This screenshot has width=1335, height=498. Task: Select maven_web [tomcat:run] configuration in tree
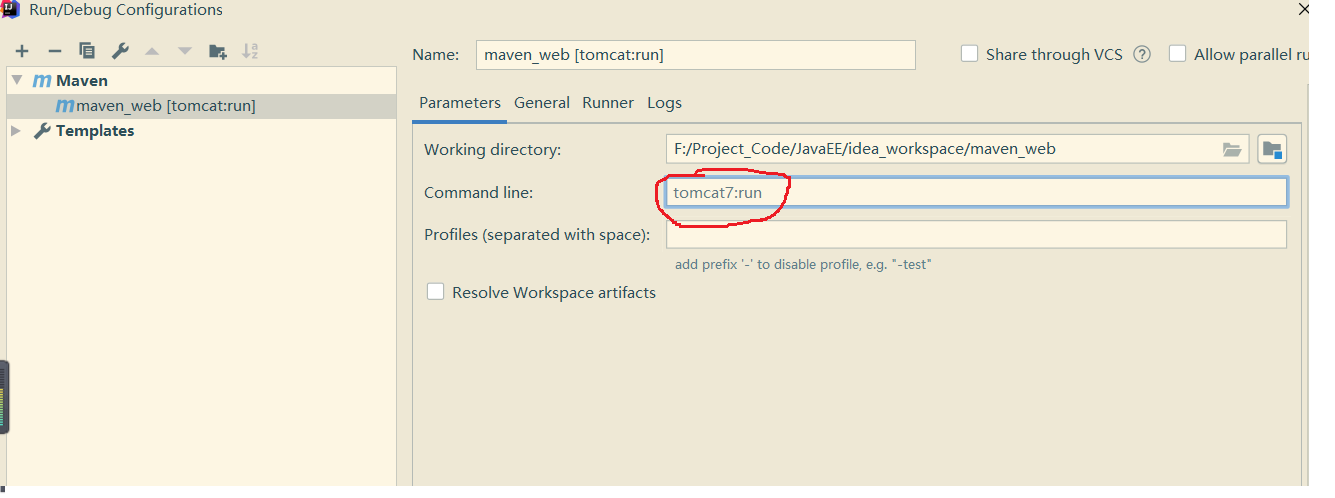click(201, 106)
